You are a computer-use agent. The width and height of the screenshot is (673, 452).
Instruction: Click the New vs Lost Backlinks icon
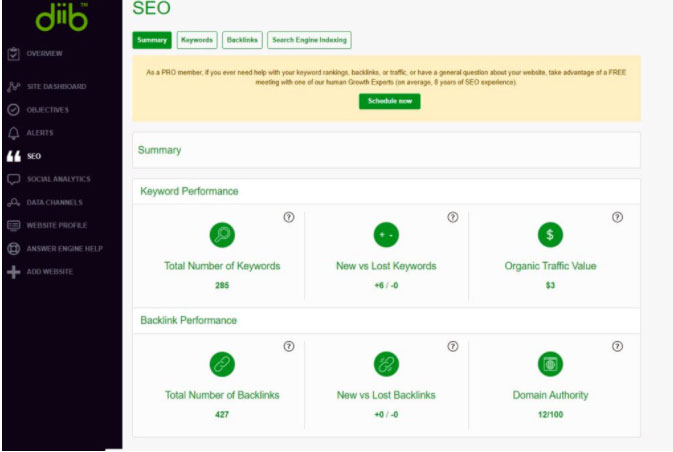(x=386, y=364)
